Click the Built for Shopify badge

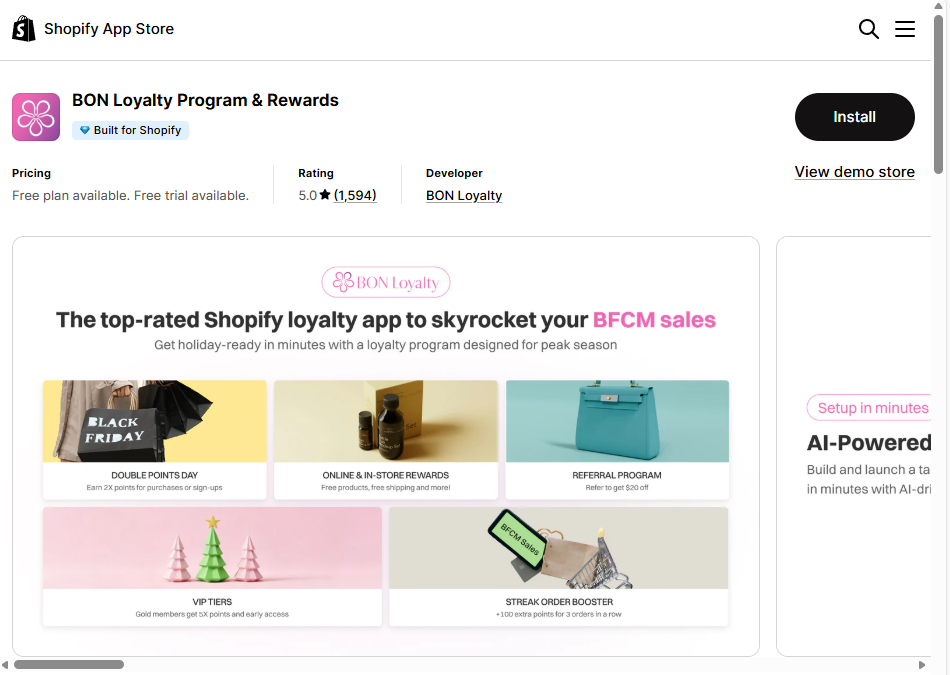pyautogui.click(x=130, y=130)
